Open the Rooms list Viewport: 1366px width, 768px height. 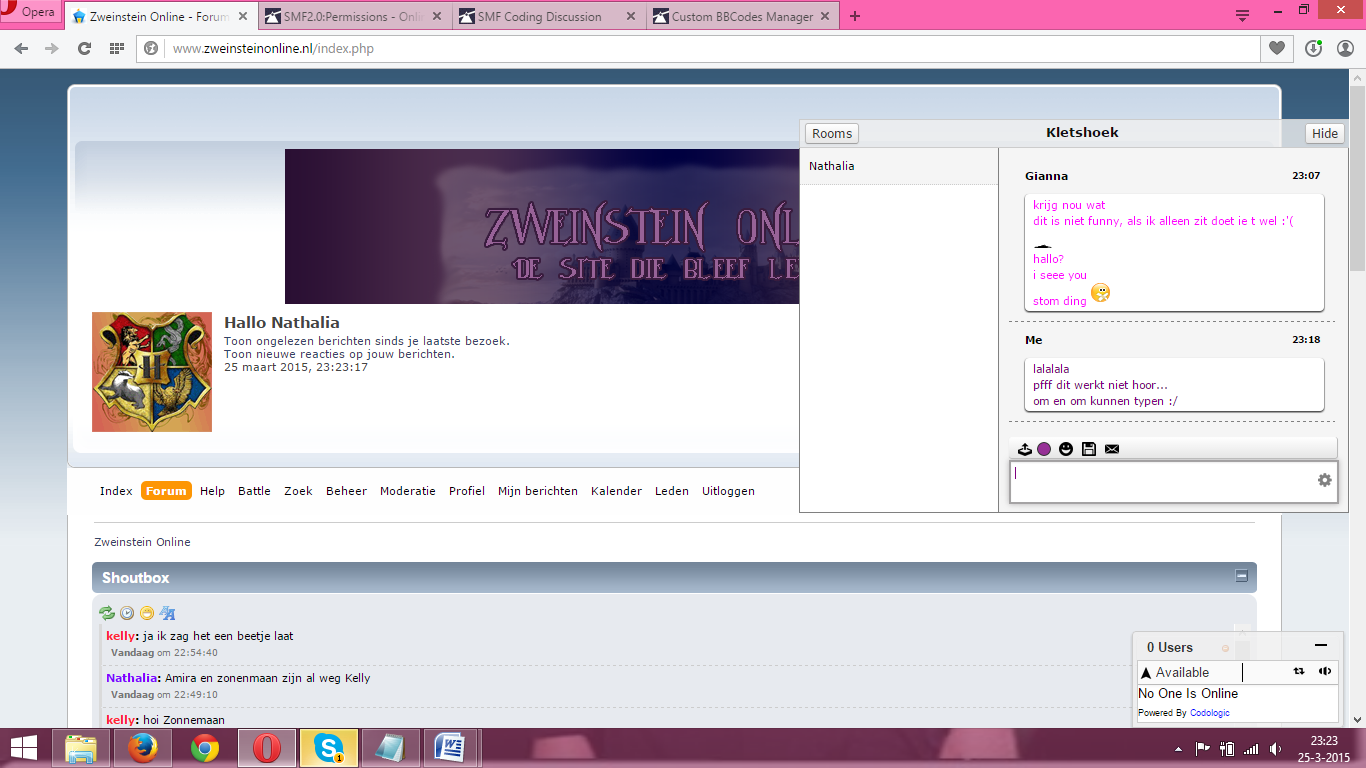[832, 133]
